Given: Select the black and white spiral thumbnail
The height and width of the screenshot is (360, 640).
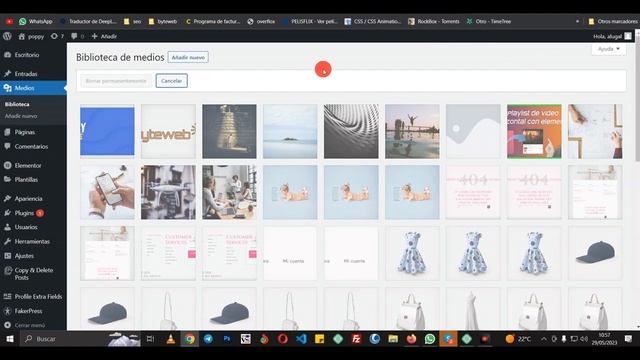Looking at the screenshot, I should (351, 131).
